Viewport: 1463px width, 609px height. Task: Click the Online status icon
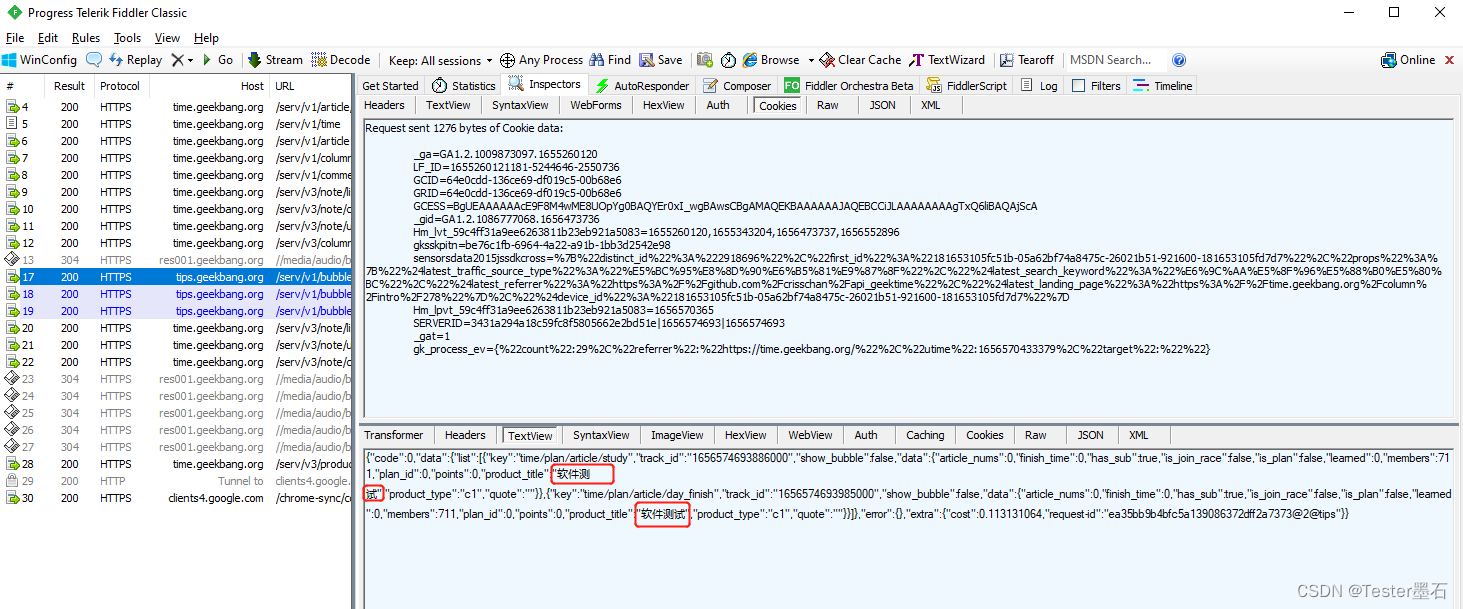coord(1389,59)
